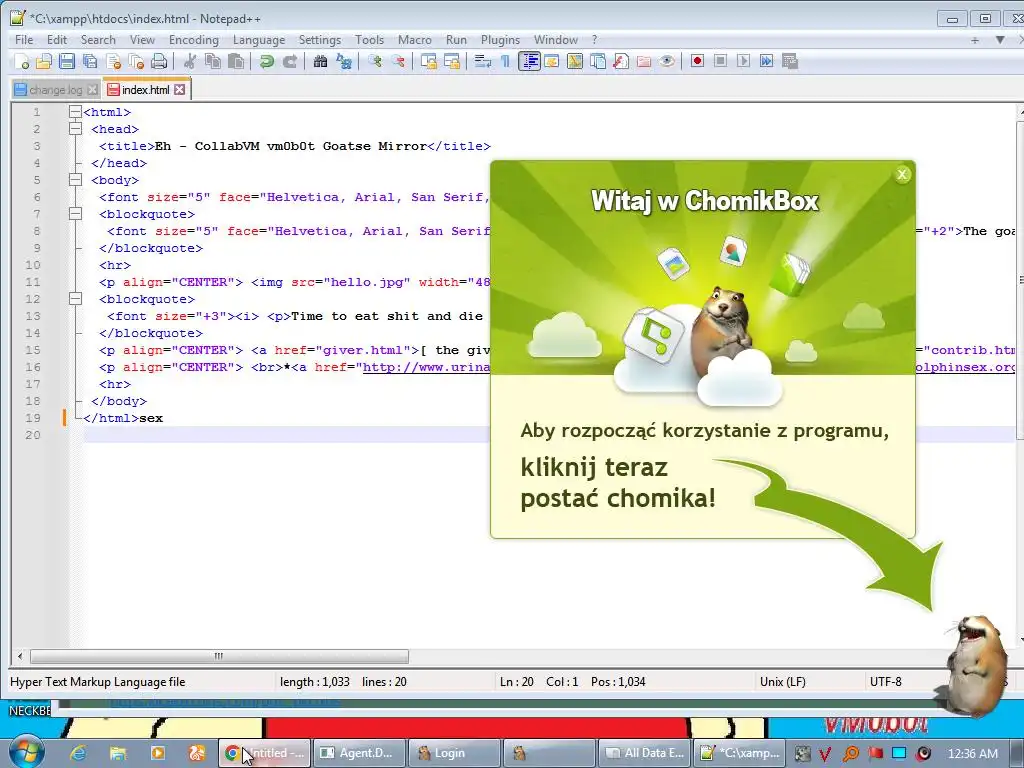Viewport: 1024px width, 768px height.
Task: Click the Paste toolbar icon
Action: tap(236, 61)
